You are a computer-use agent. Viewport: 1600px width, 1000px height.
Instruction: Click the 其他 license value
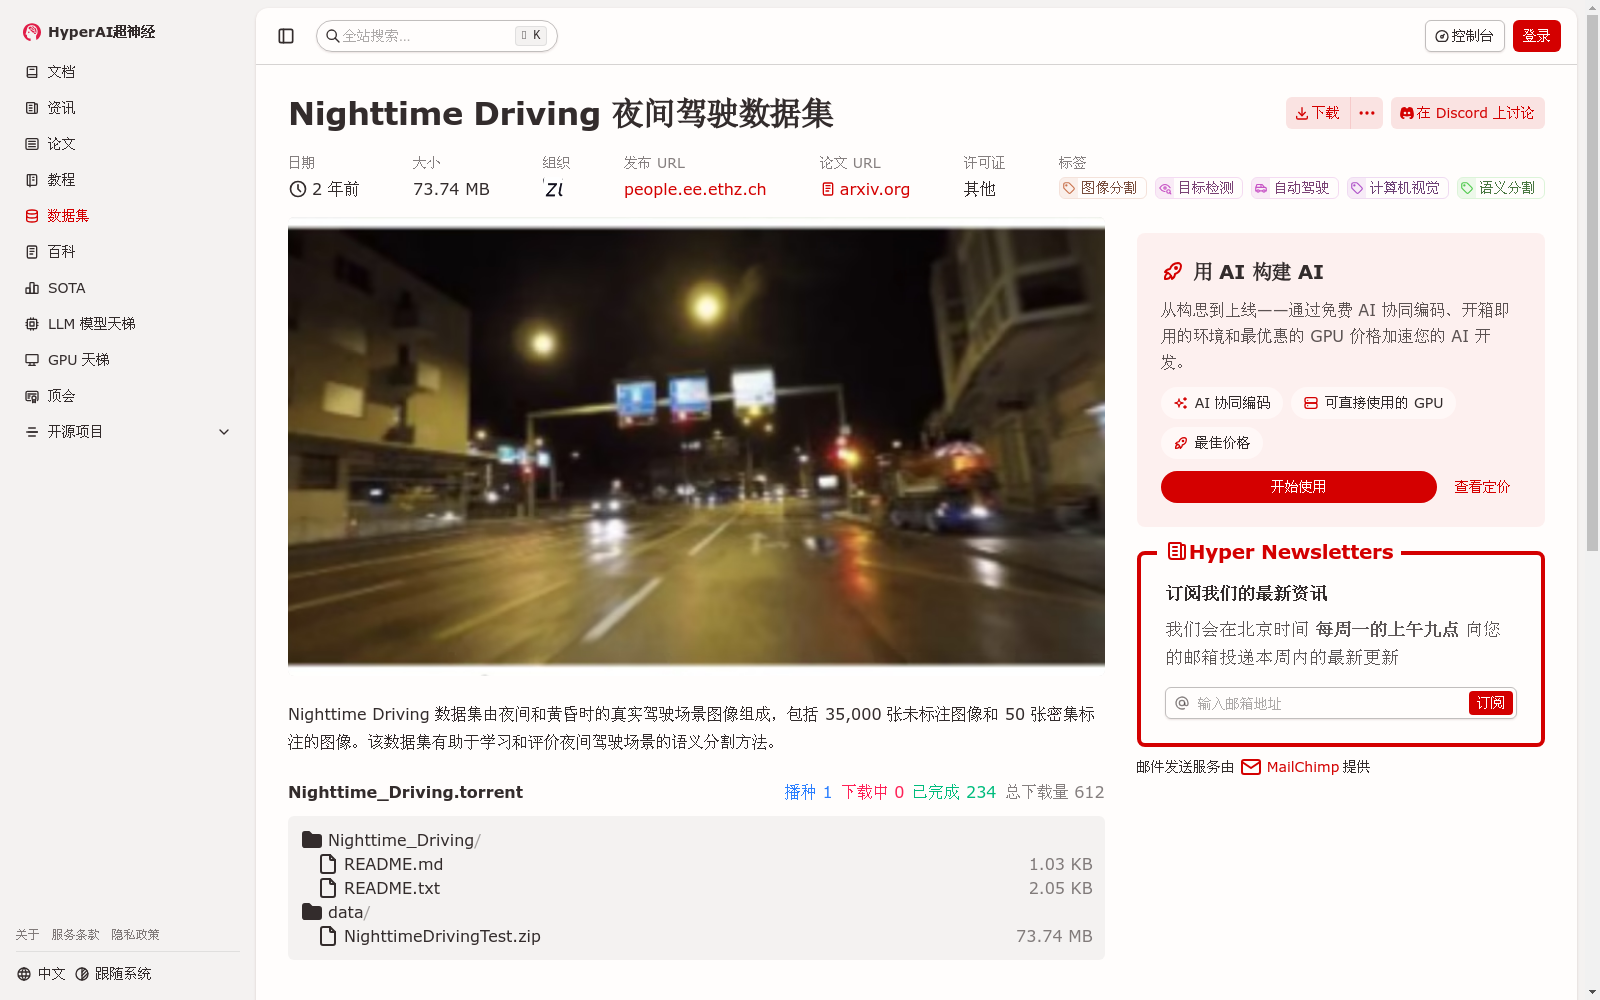tap(980, 189)
